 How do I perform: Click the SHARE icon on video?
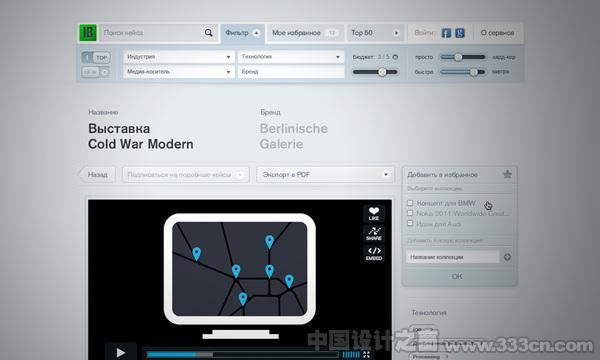click(x=374, y=233)
